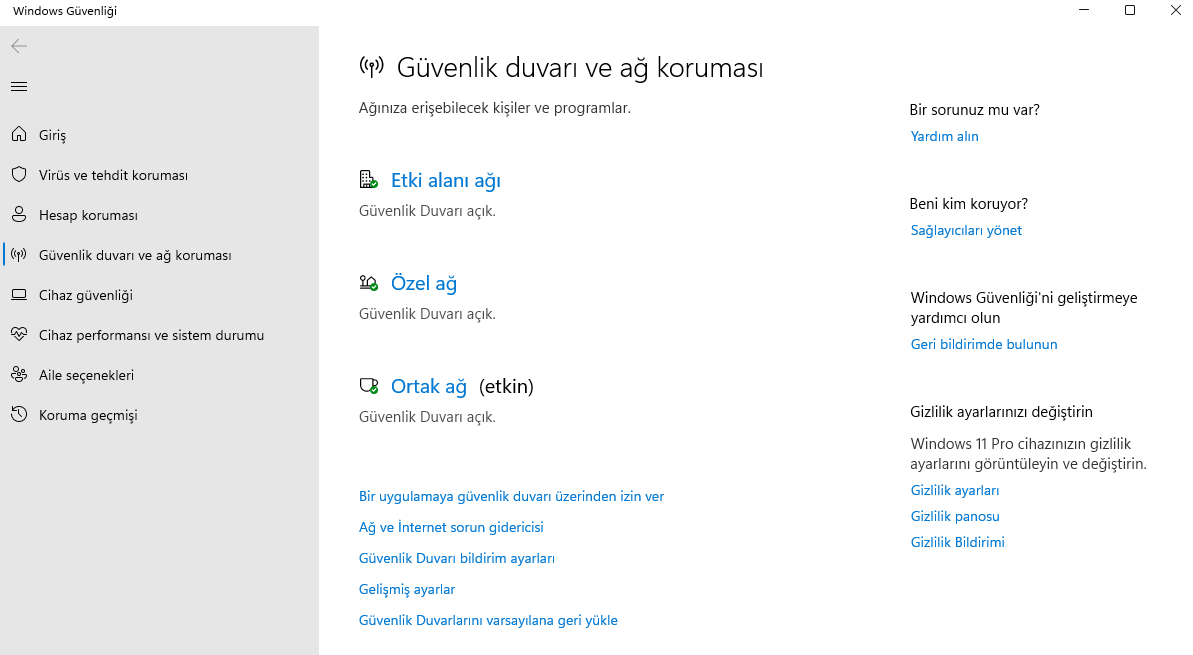Click the Etki alanı ağı network icon
The width and height of the screenshot is (1193, 655).
click(x=367, y=179)
